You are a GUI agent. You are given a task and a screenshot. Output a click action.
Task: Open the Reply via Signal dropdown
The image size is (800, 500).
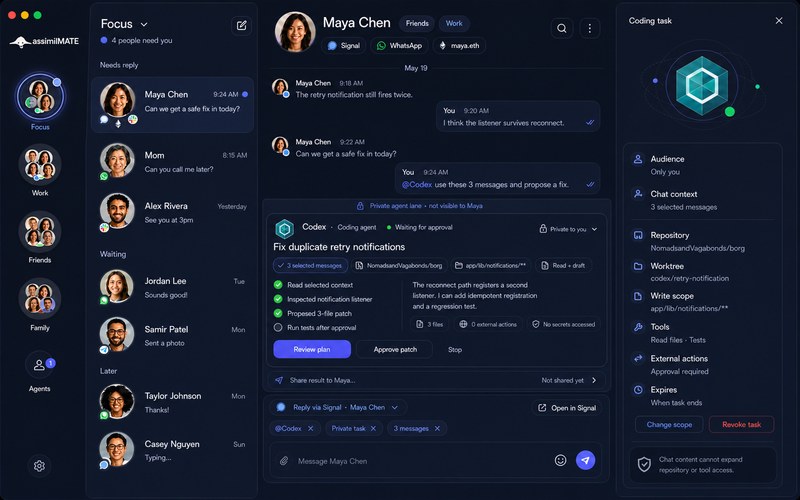point(337,407)
